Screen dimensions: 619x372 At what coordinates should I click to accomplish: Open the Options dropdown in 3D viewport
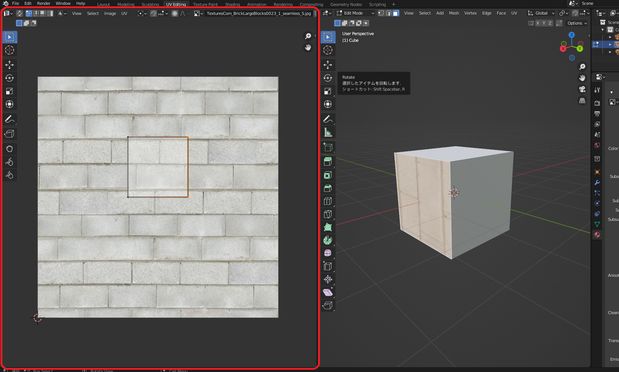pyautogui.click(x=577, y=23)
